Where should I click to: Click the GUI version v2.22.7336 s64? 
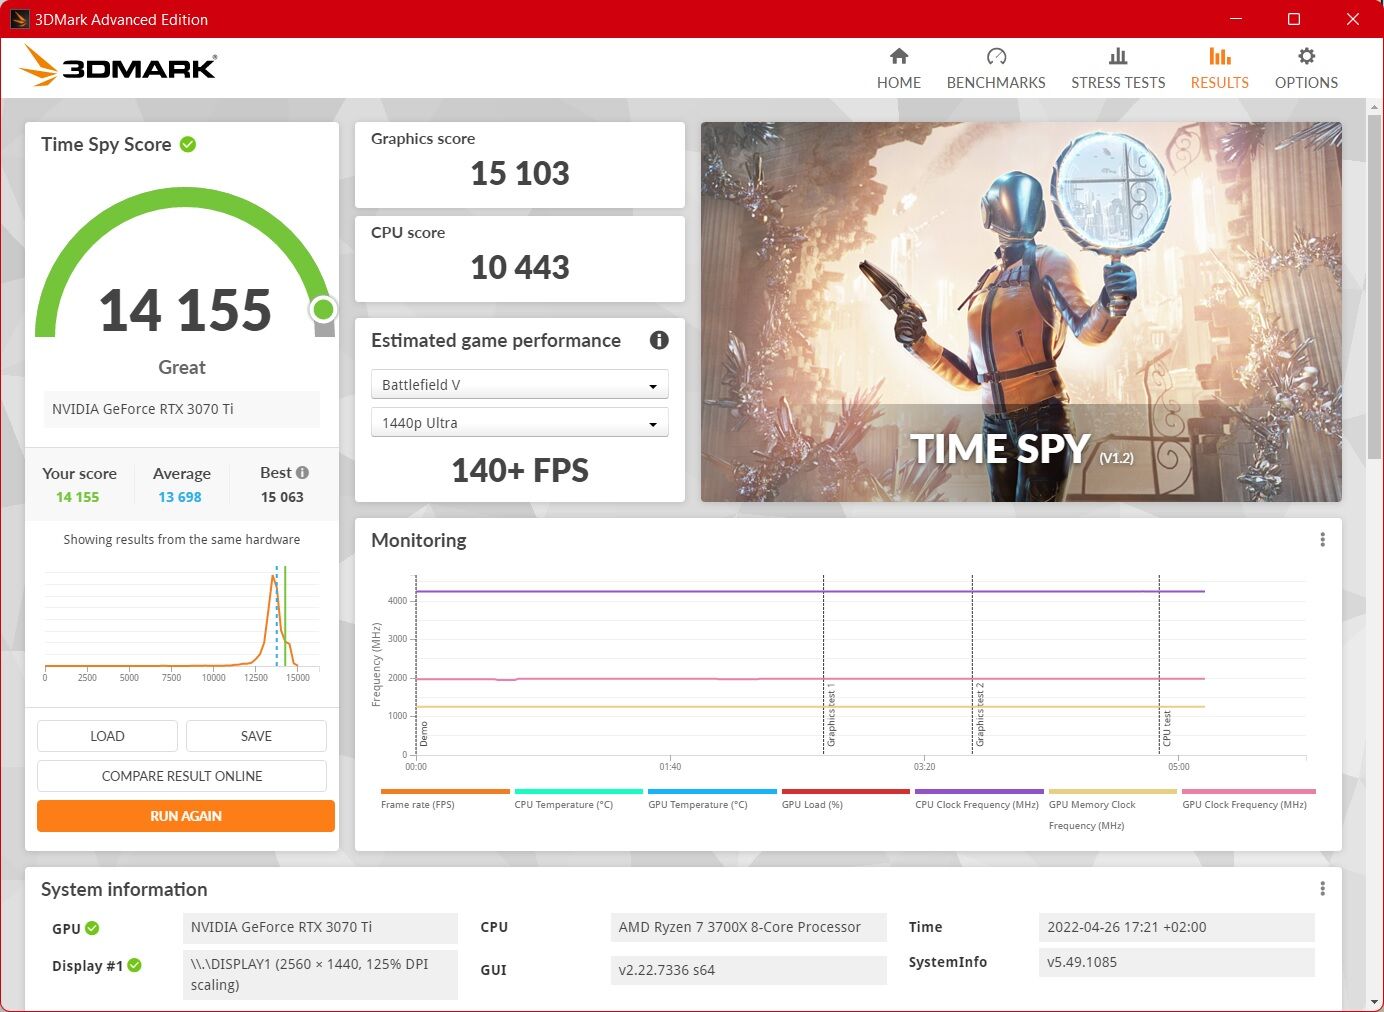tap(748, 970)
